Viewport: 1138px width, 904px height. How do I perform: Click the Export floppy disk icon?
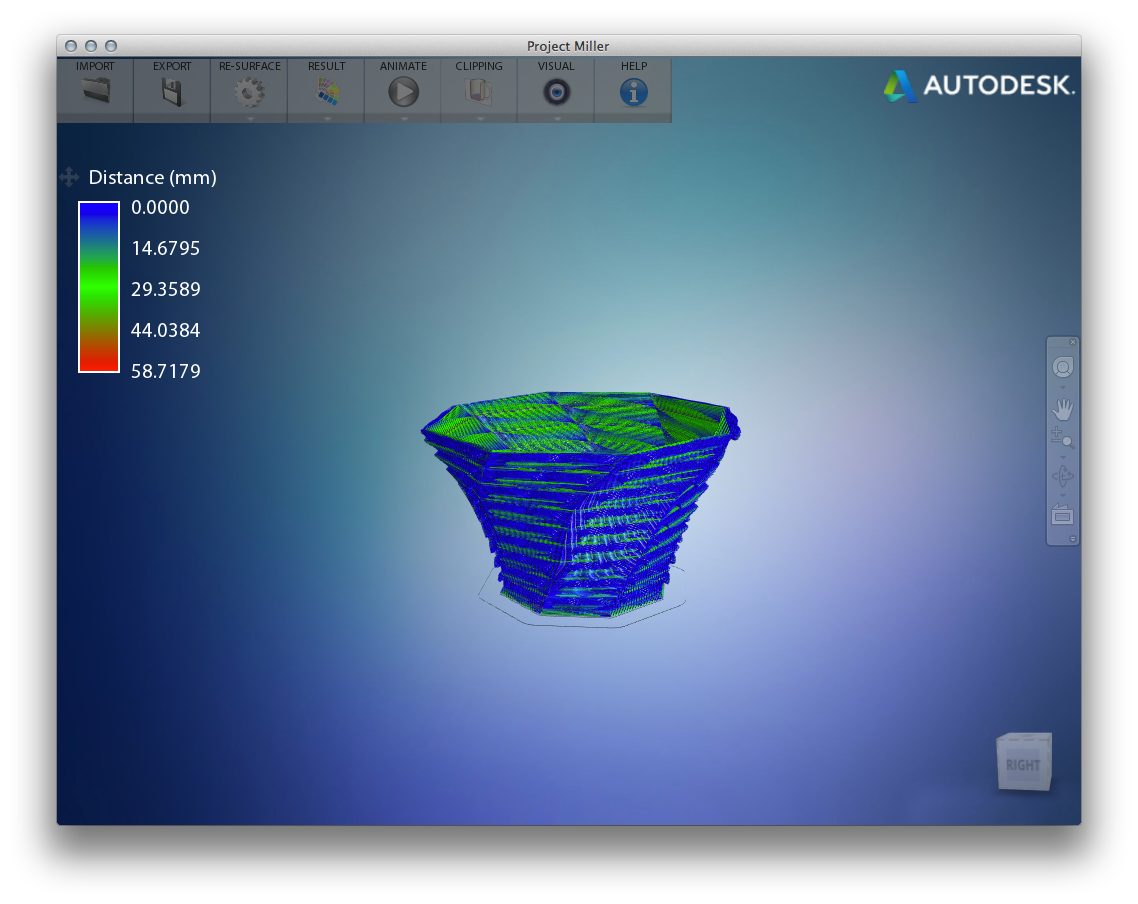(x=172, y=92)
